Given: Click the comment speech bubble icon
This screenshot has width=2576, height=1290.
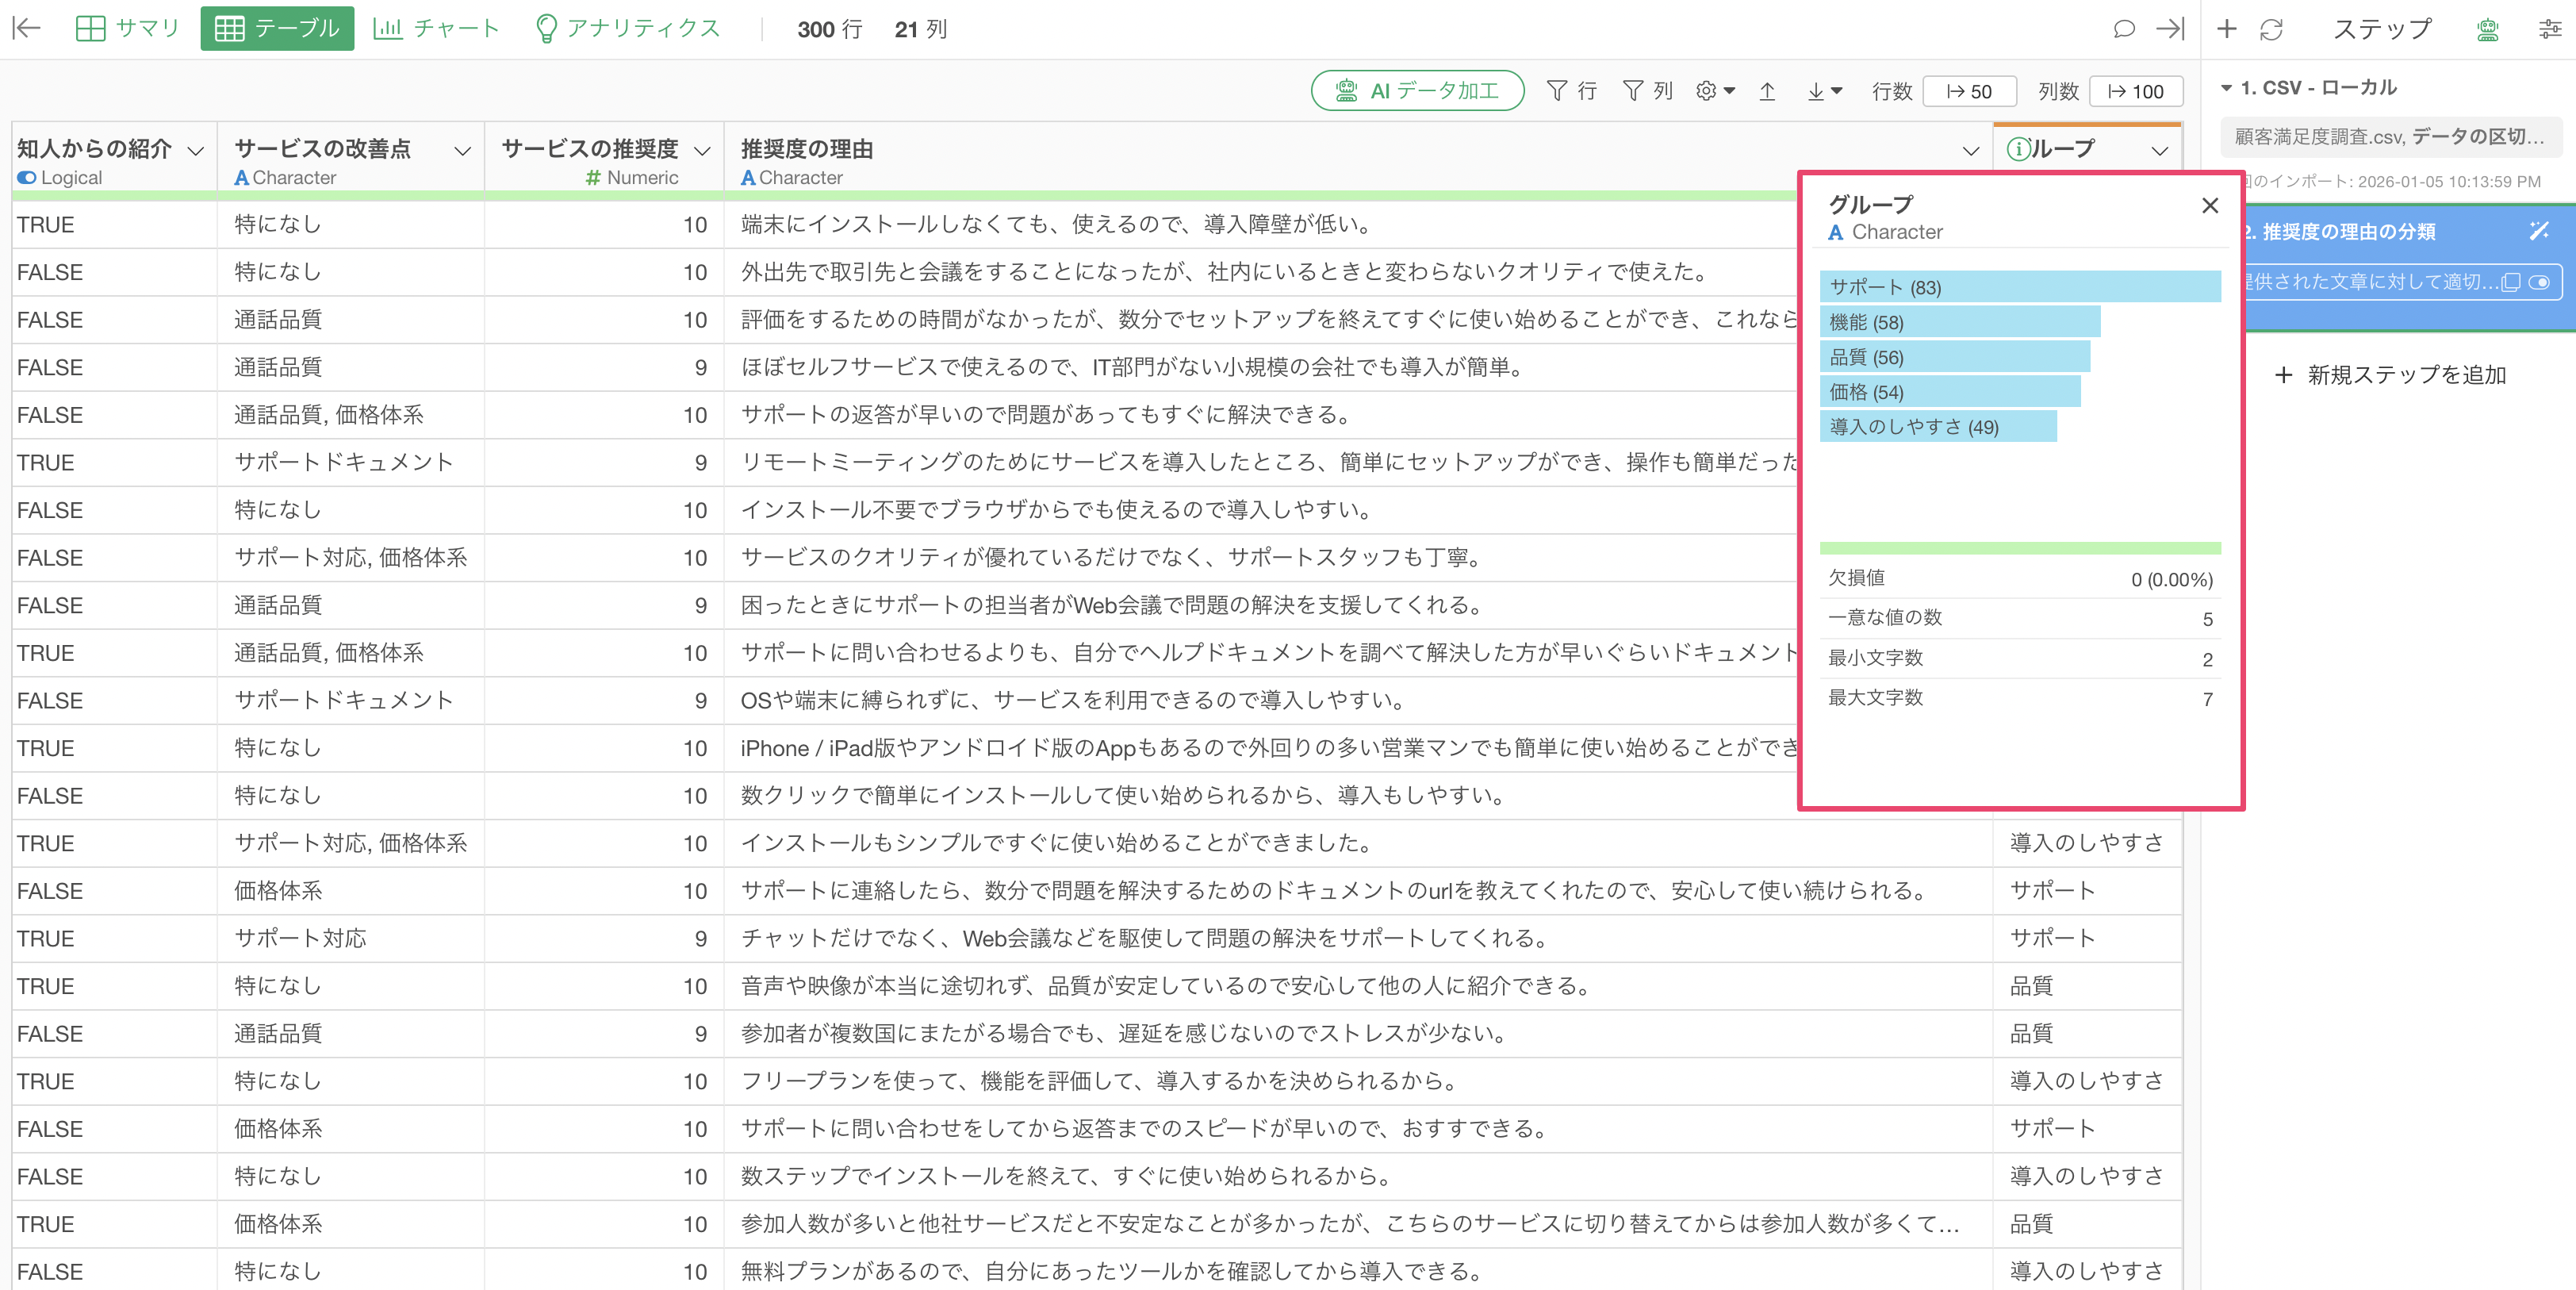Looking at the screenshot, I should tap(2124, 29).
